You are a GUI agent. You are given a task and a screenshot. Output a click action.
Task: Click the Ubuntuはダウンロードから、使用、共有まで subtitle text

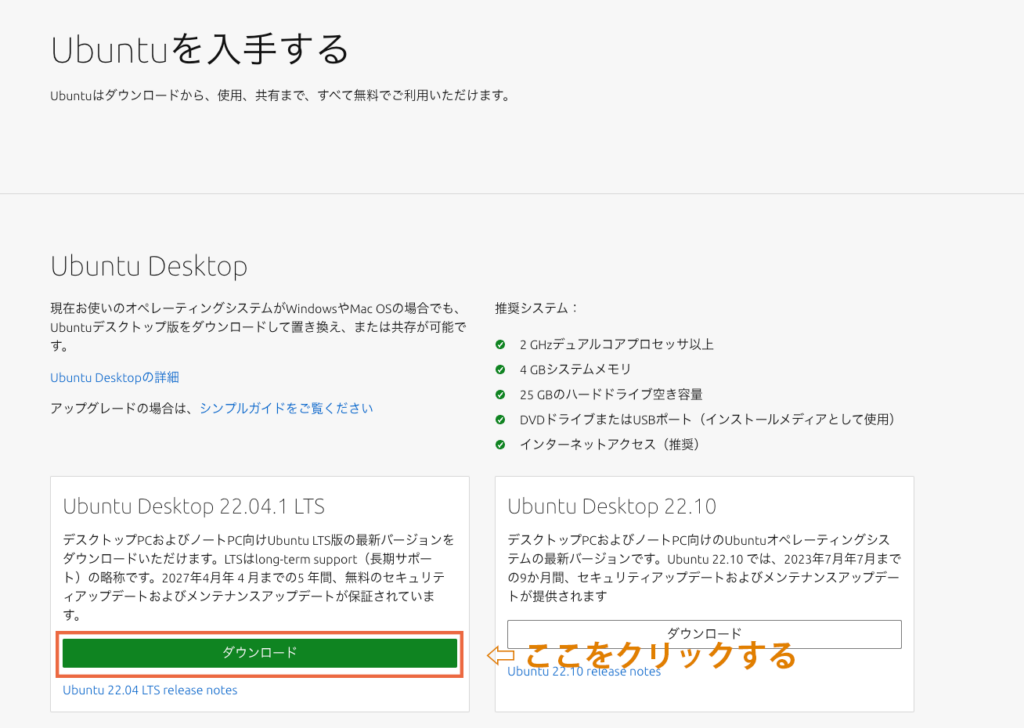(281, 95)
